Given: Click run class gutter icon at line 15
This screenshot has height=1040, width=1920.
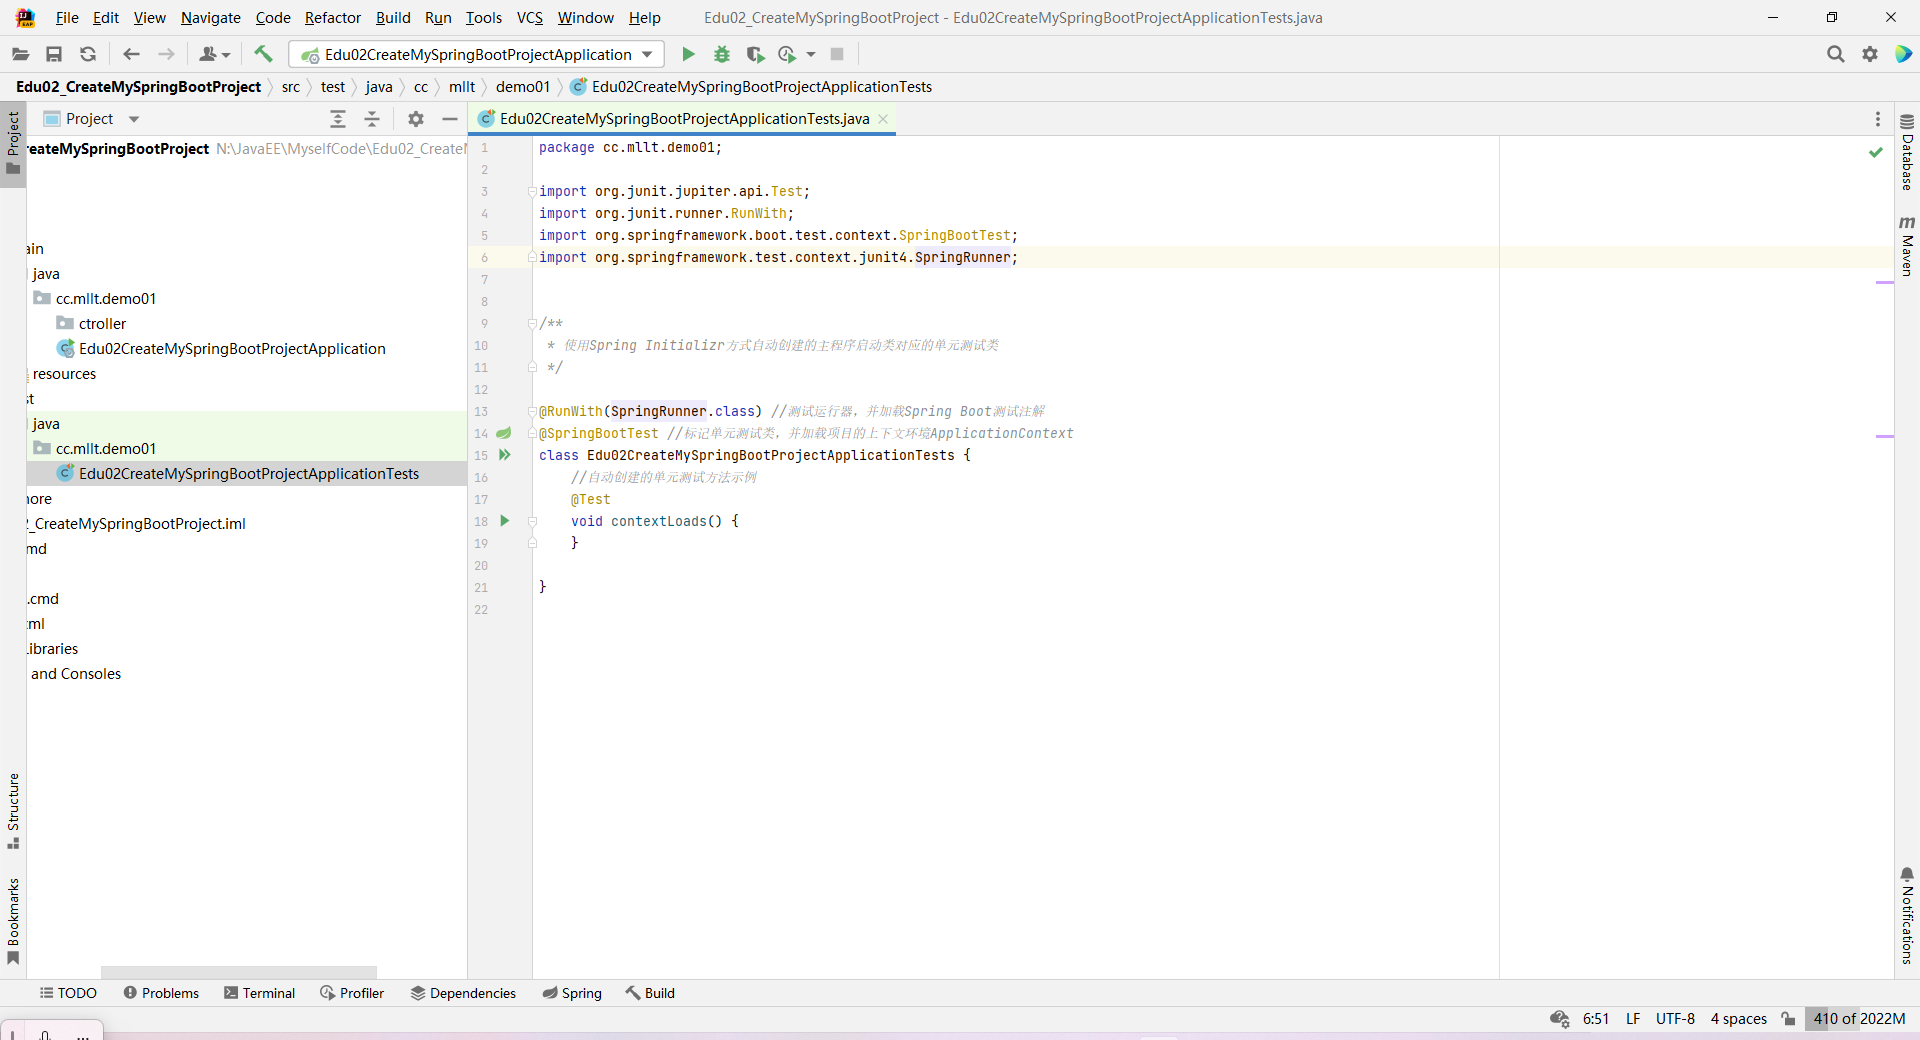Looking at the screenshot, I should click(x=505, y=455).
